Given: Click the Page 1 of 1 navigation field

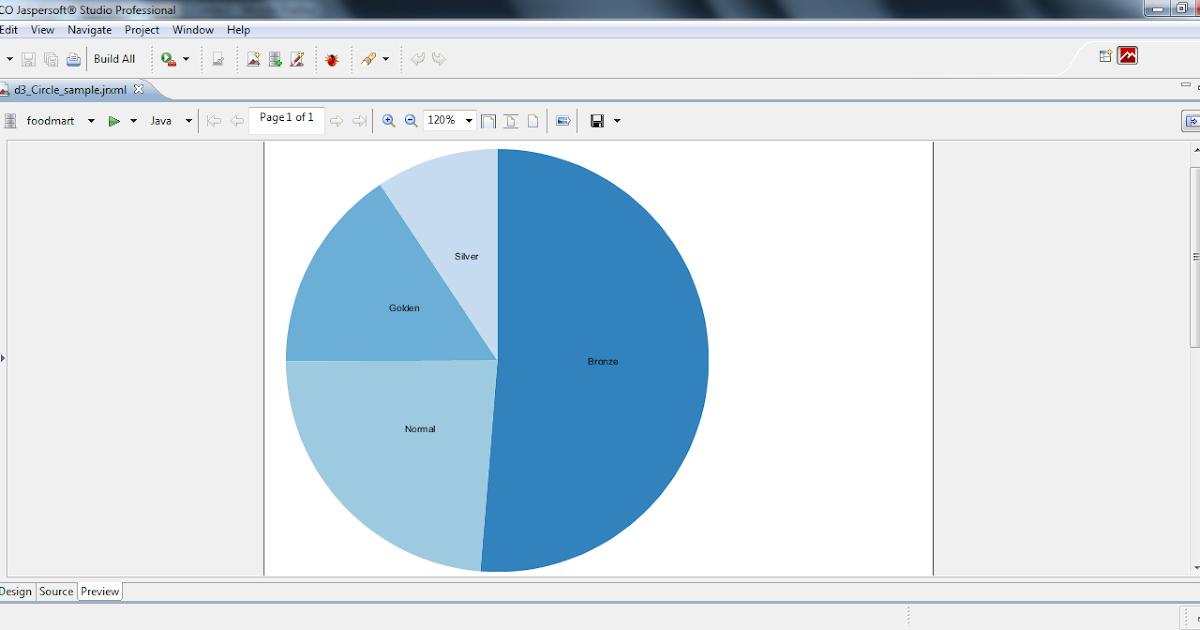Looking at the screenshot, I should tap(286, 118).
